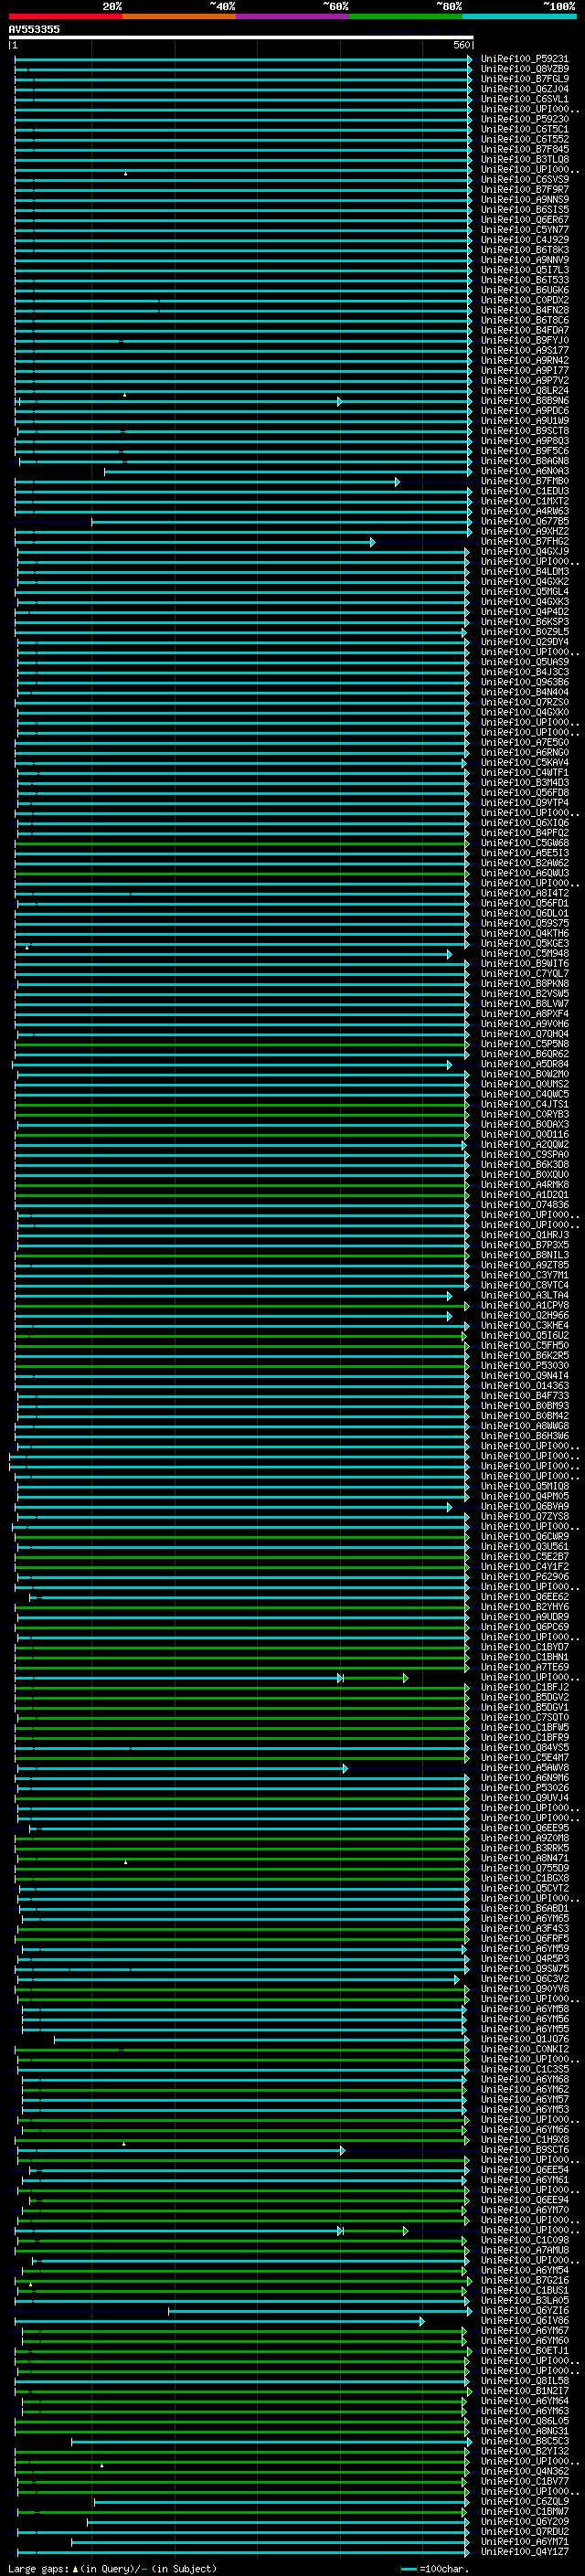The width and height of the screenshot is (585, 2576).
Task: Open the UniRef100_Q8VZB9 hit entry
Action: click(x=524, y=69)
